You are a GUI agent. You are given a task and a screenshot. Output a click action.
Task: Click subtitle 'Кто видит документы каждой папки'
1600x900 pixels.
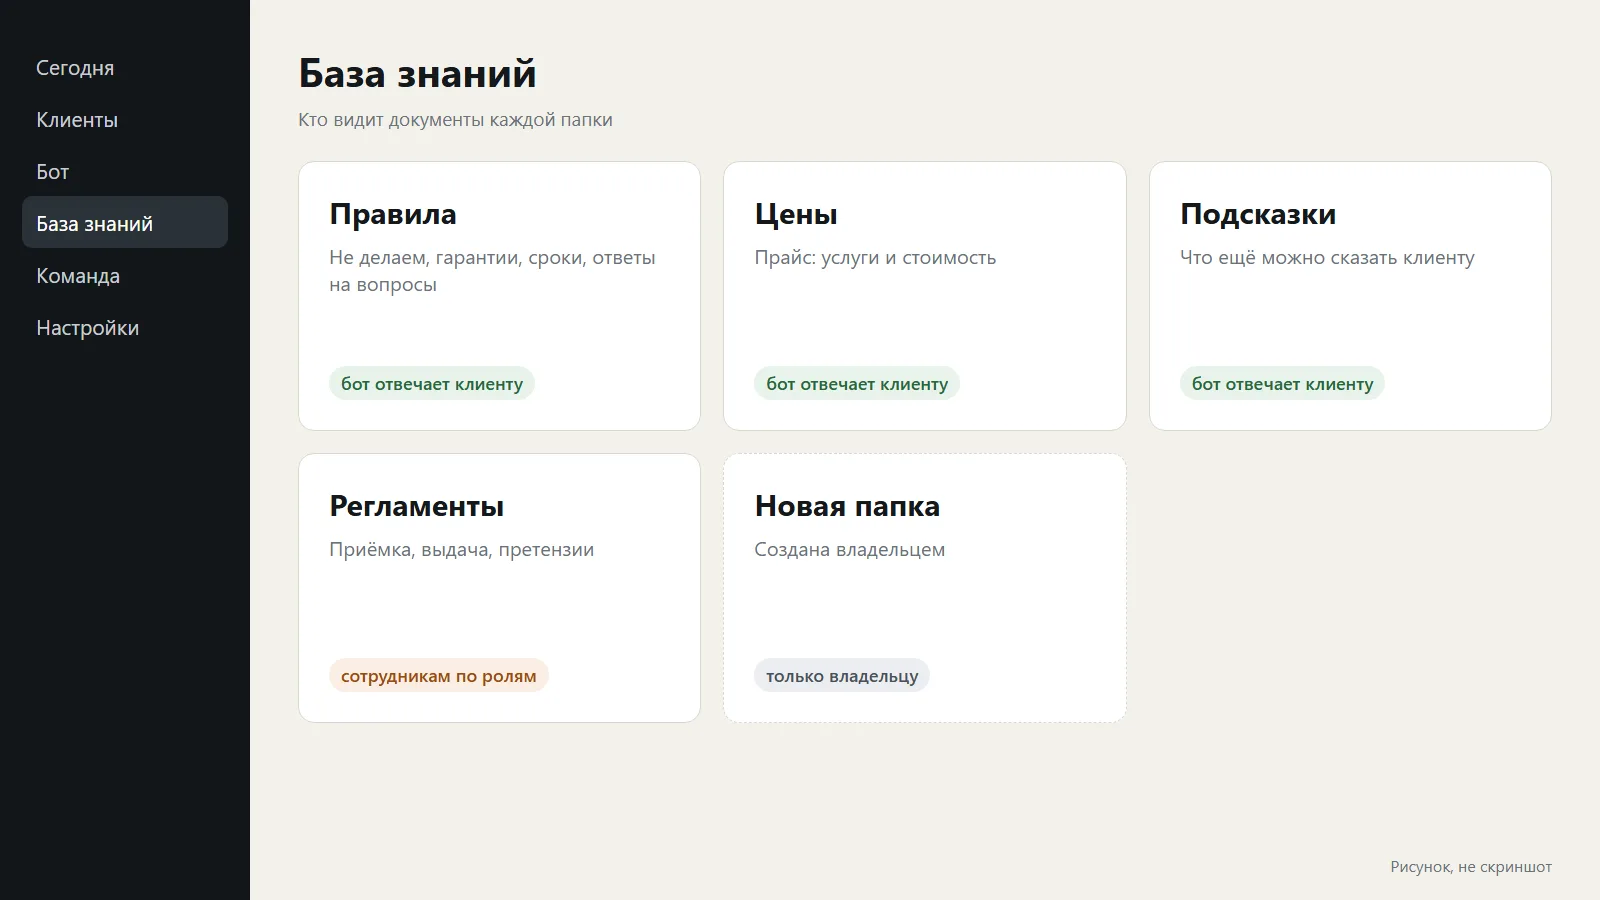[x=455, y=120]
